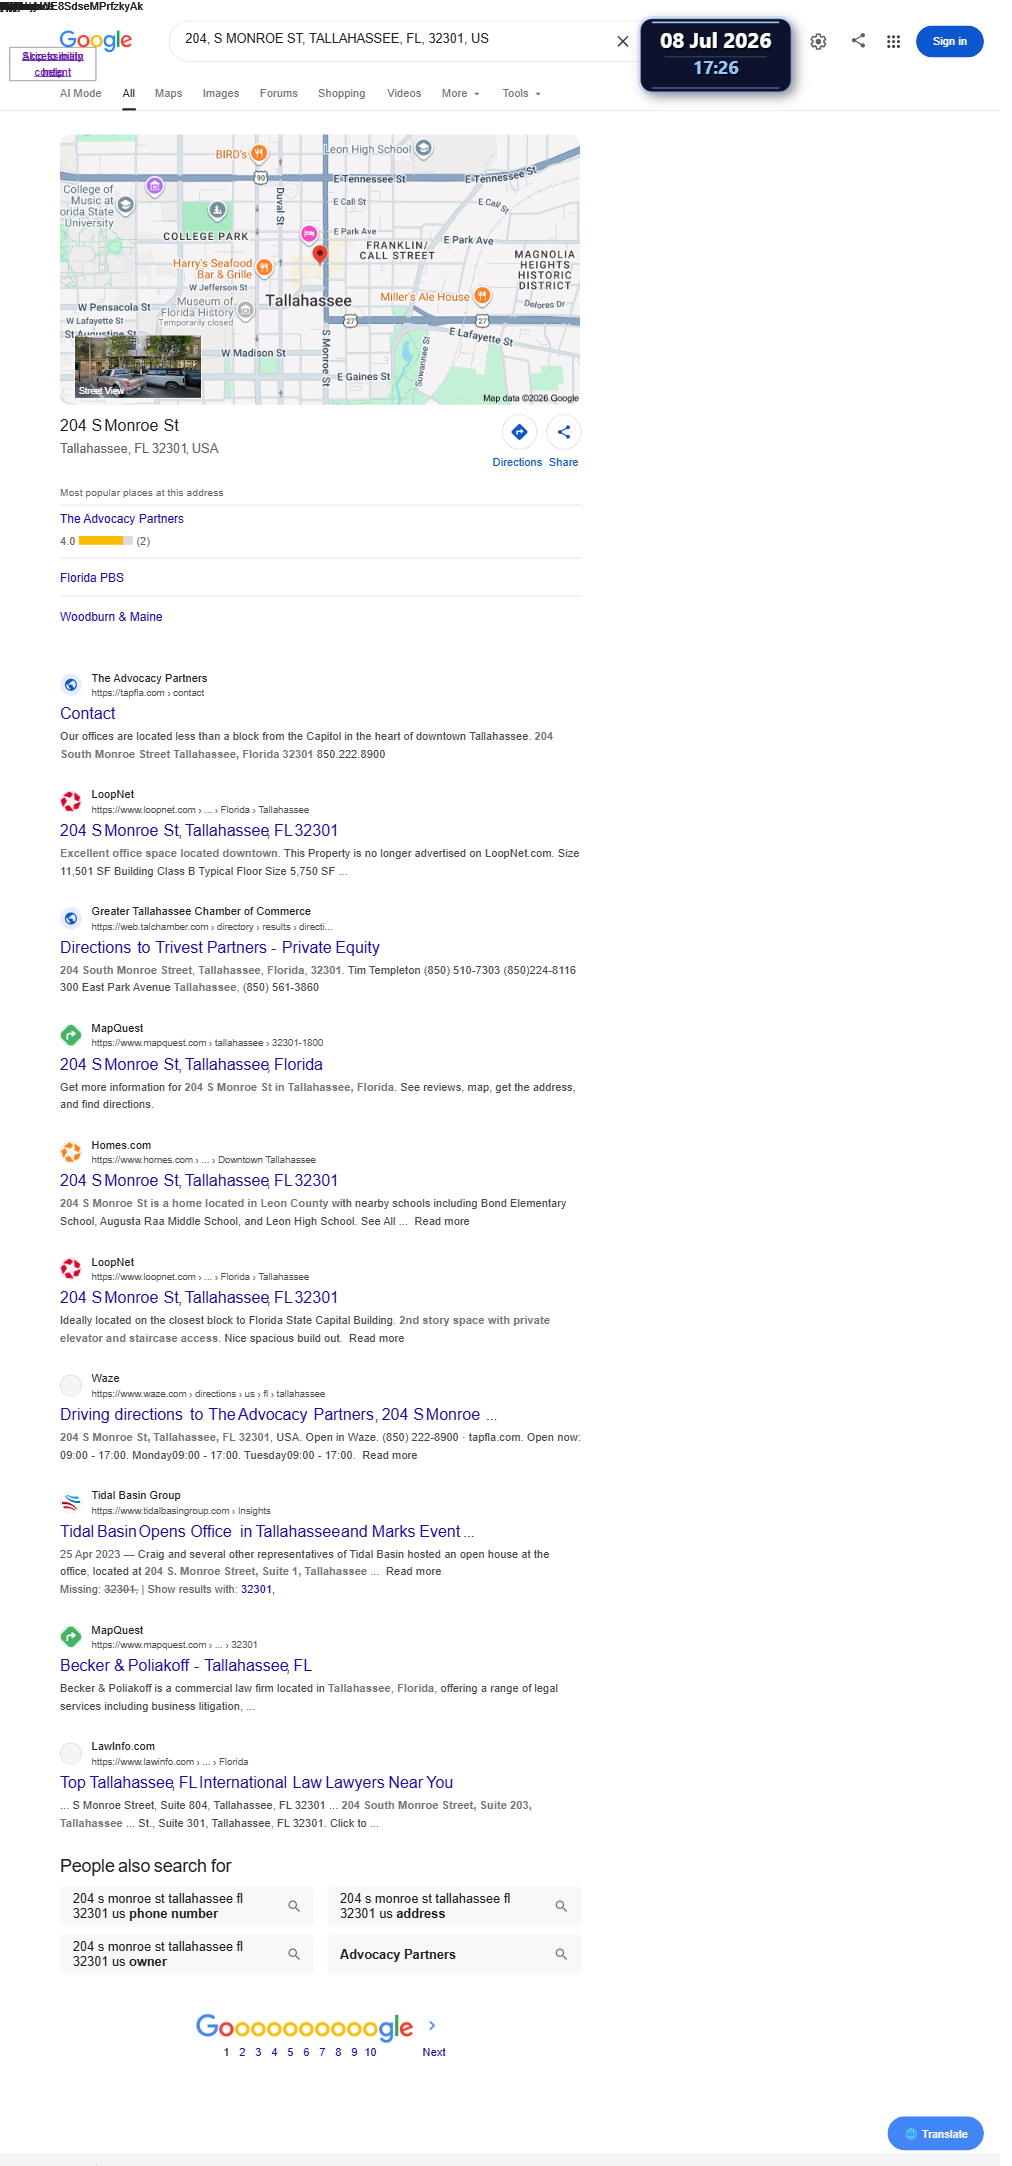Expand the More dropdown menu
The width and height of the screenshot is (1012, 2166).
point(461,93)
